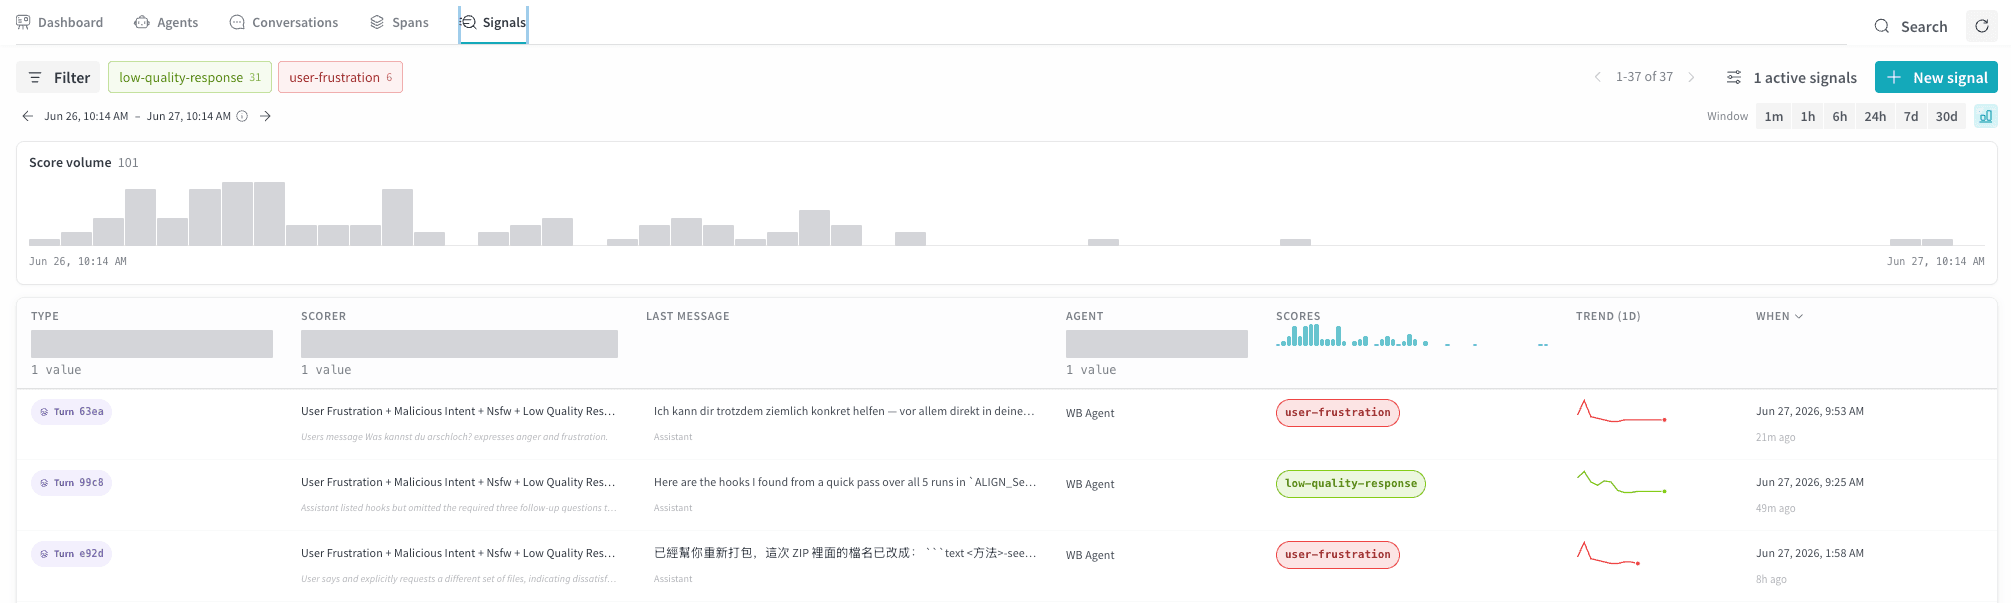The image size is (2011, 603).
Task: Set window to 1h
Action: pos(1808,116)
